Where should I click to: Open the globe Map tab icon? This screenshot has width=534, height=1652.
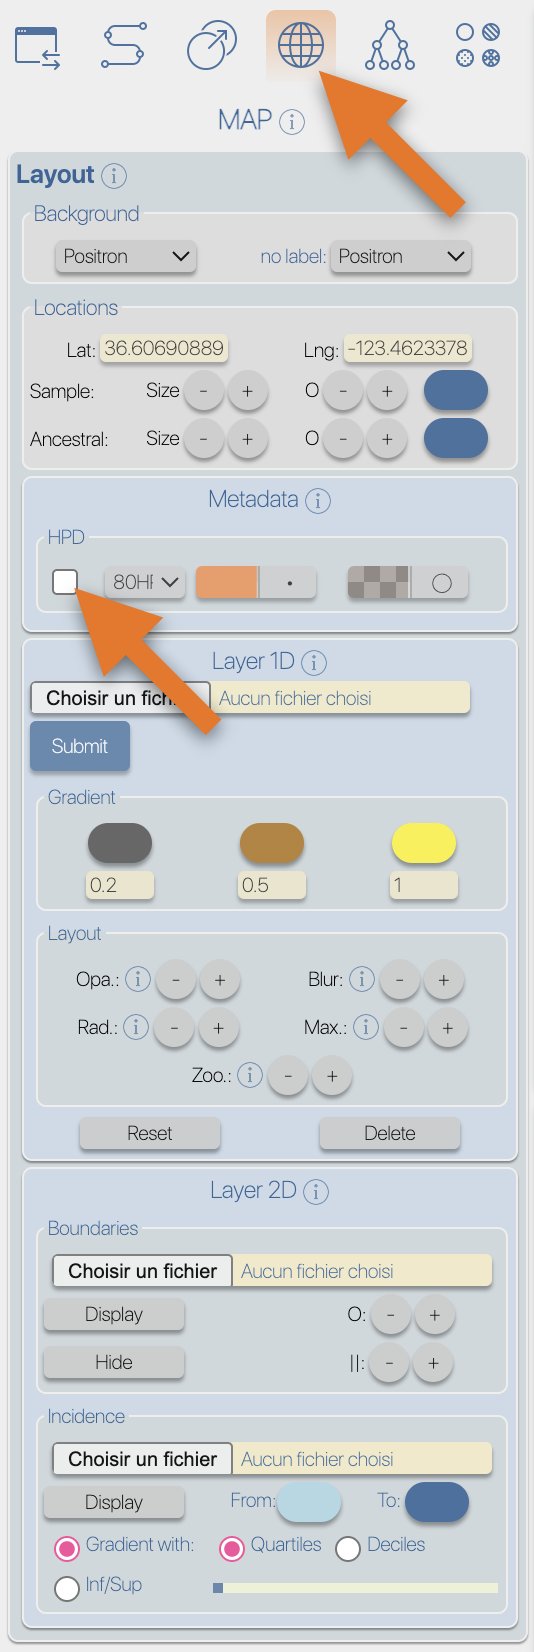(x=301, y=45)
